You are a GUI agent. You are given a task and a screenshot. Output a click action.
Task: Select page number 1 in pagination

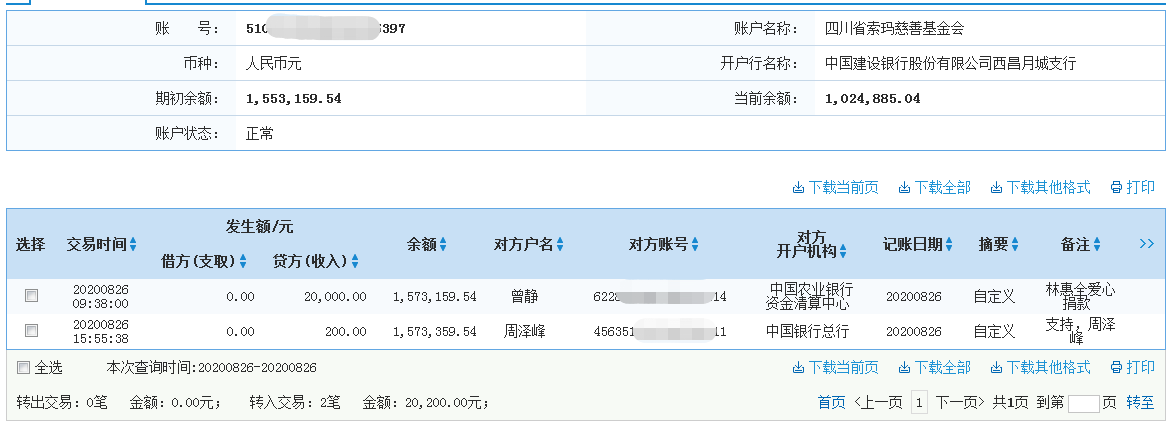coord(920,404)
